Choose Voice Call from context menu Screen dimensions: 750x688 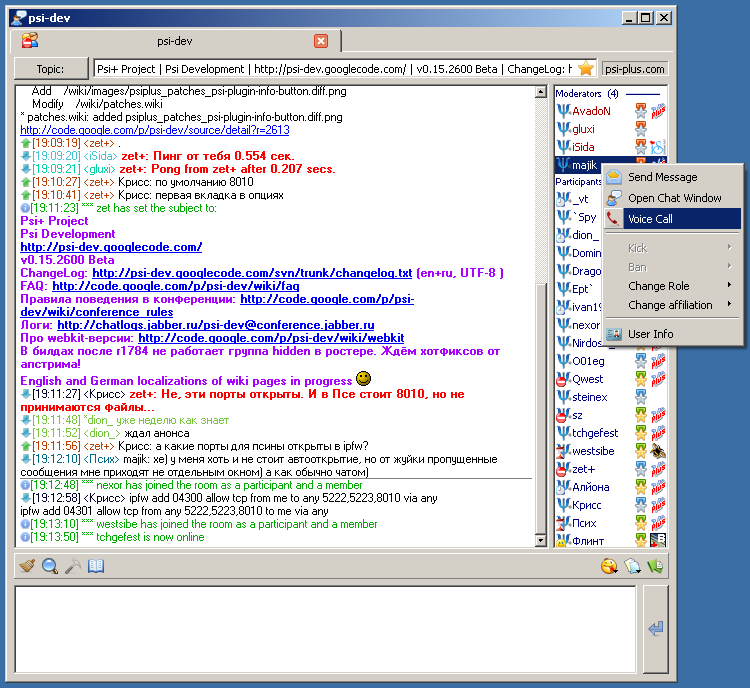pos(672,219)
